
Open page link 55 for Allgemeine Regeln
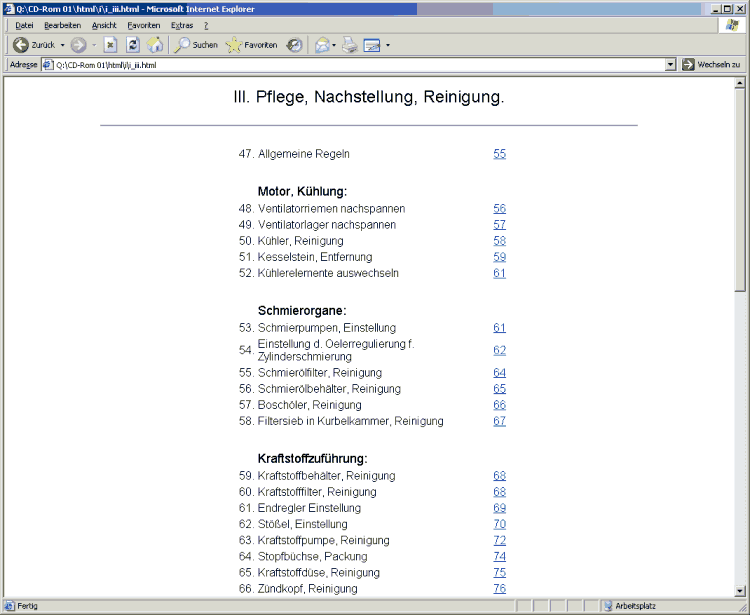[x=499, y=154]
